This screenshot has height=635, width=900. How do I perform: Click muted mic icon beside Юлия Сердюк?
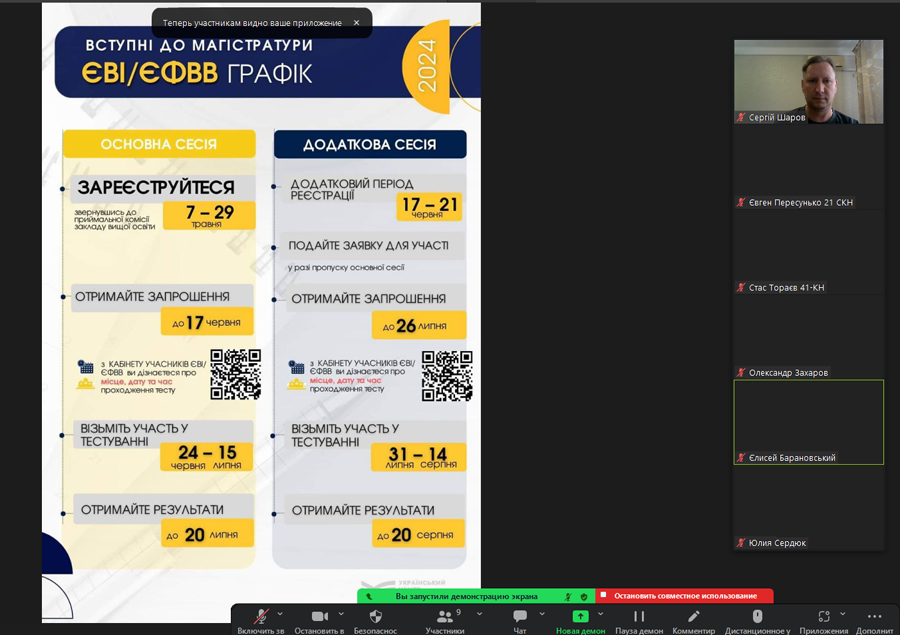coord(741,543)
